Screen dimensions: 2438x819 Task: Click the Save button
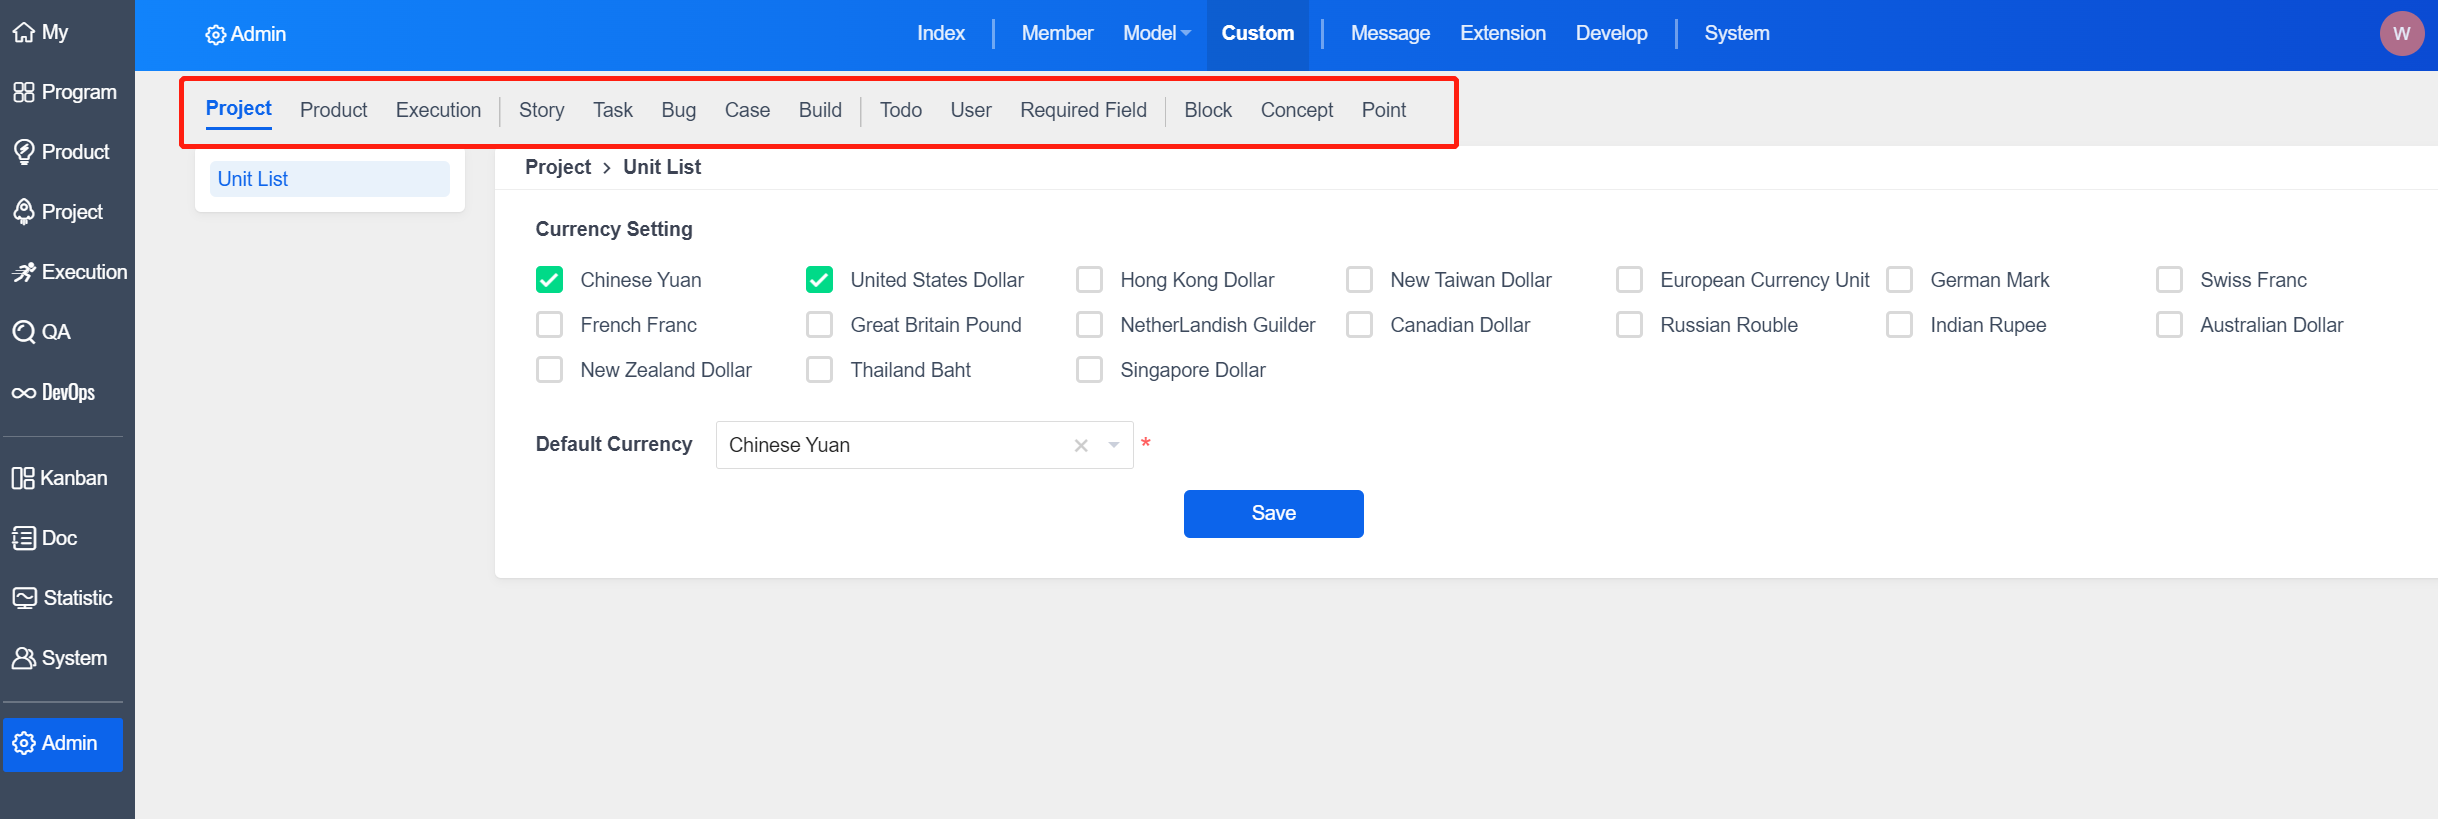(1273, 513)
